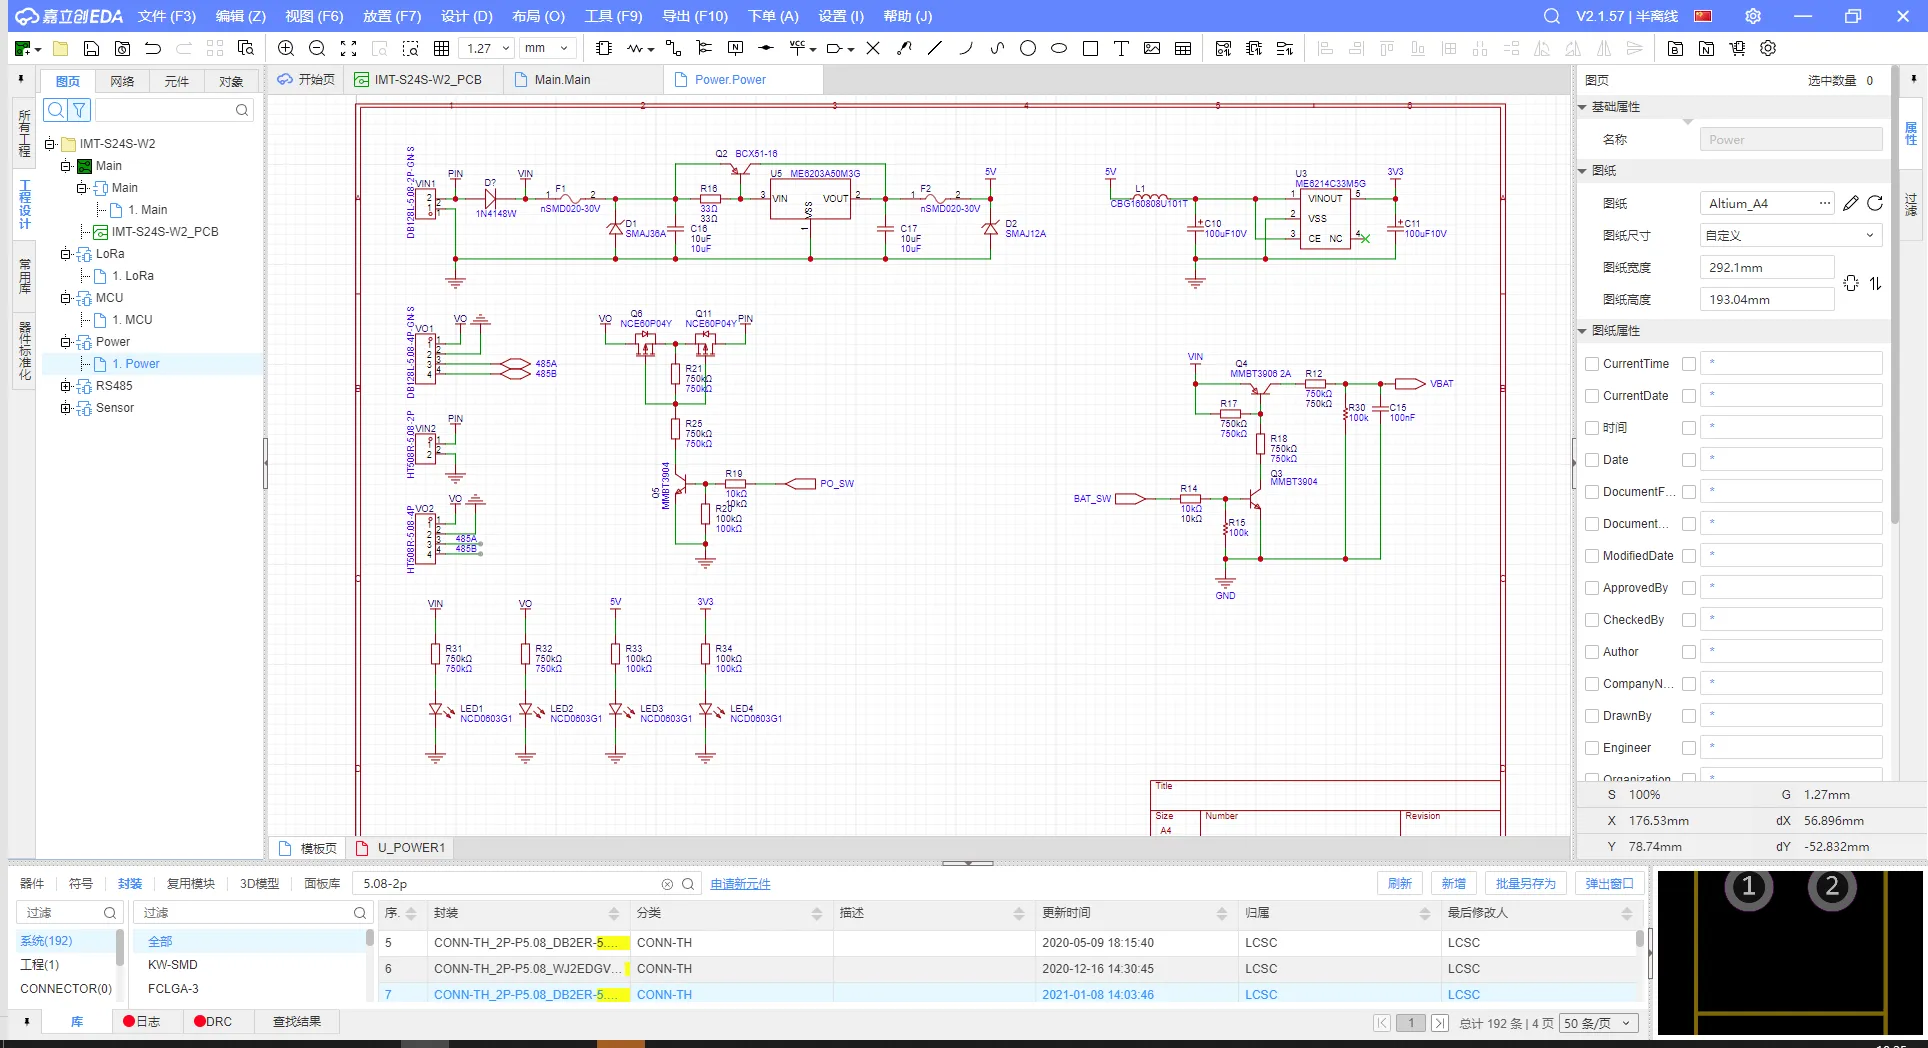
Task: Open the 设计 (D) menu
Action: tap(466, 16)
